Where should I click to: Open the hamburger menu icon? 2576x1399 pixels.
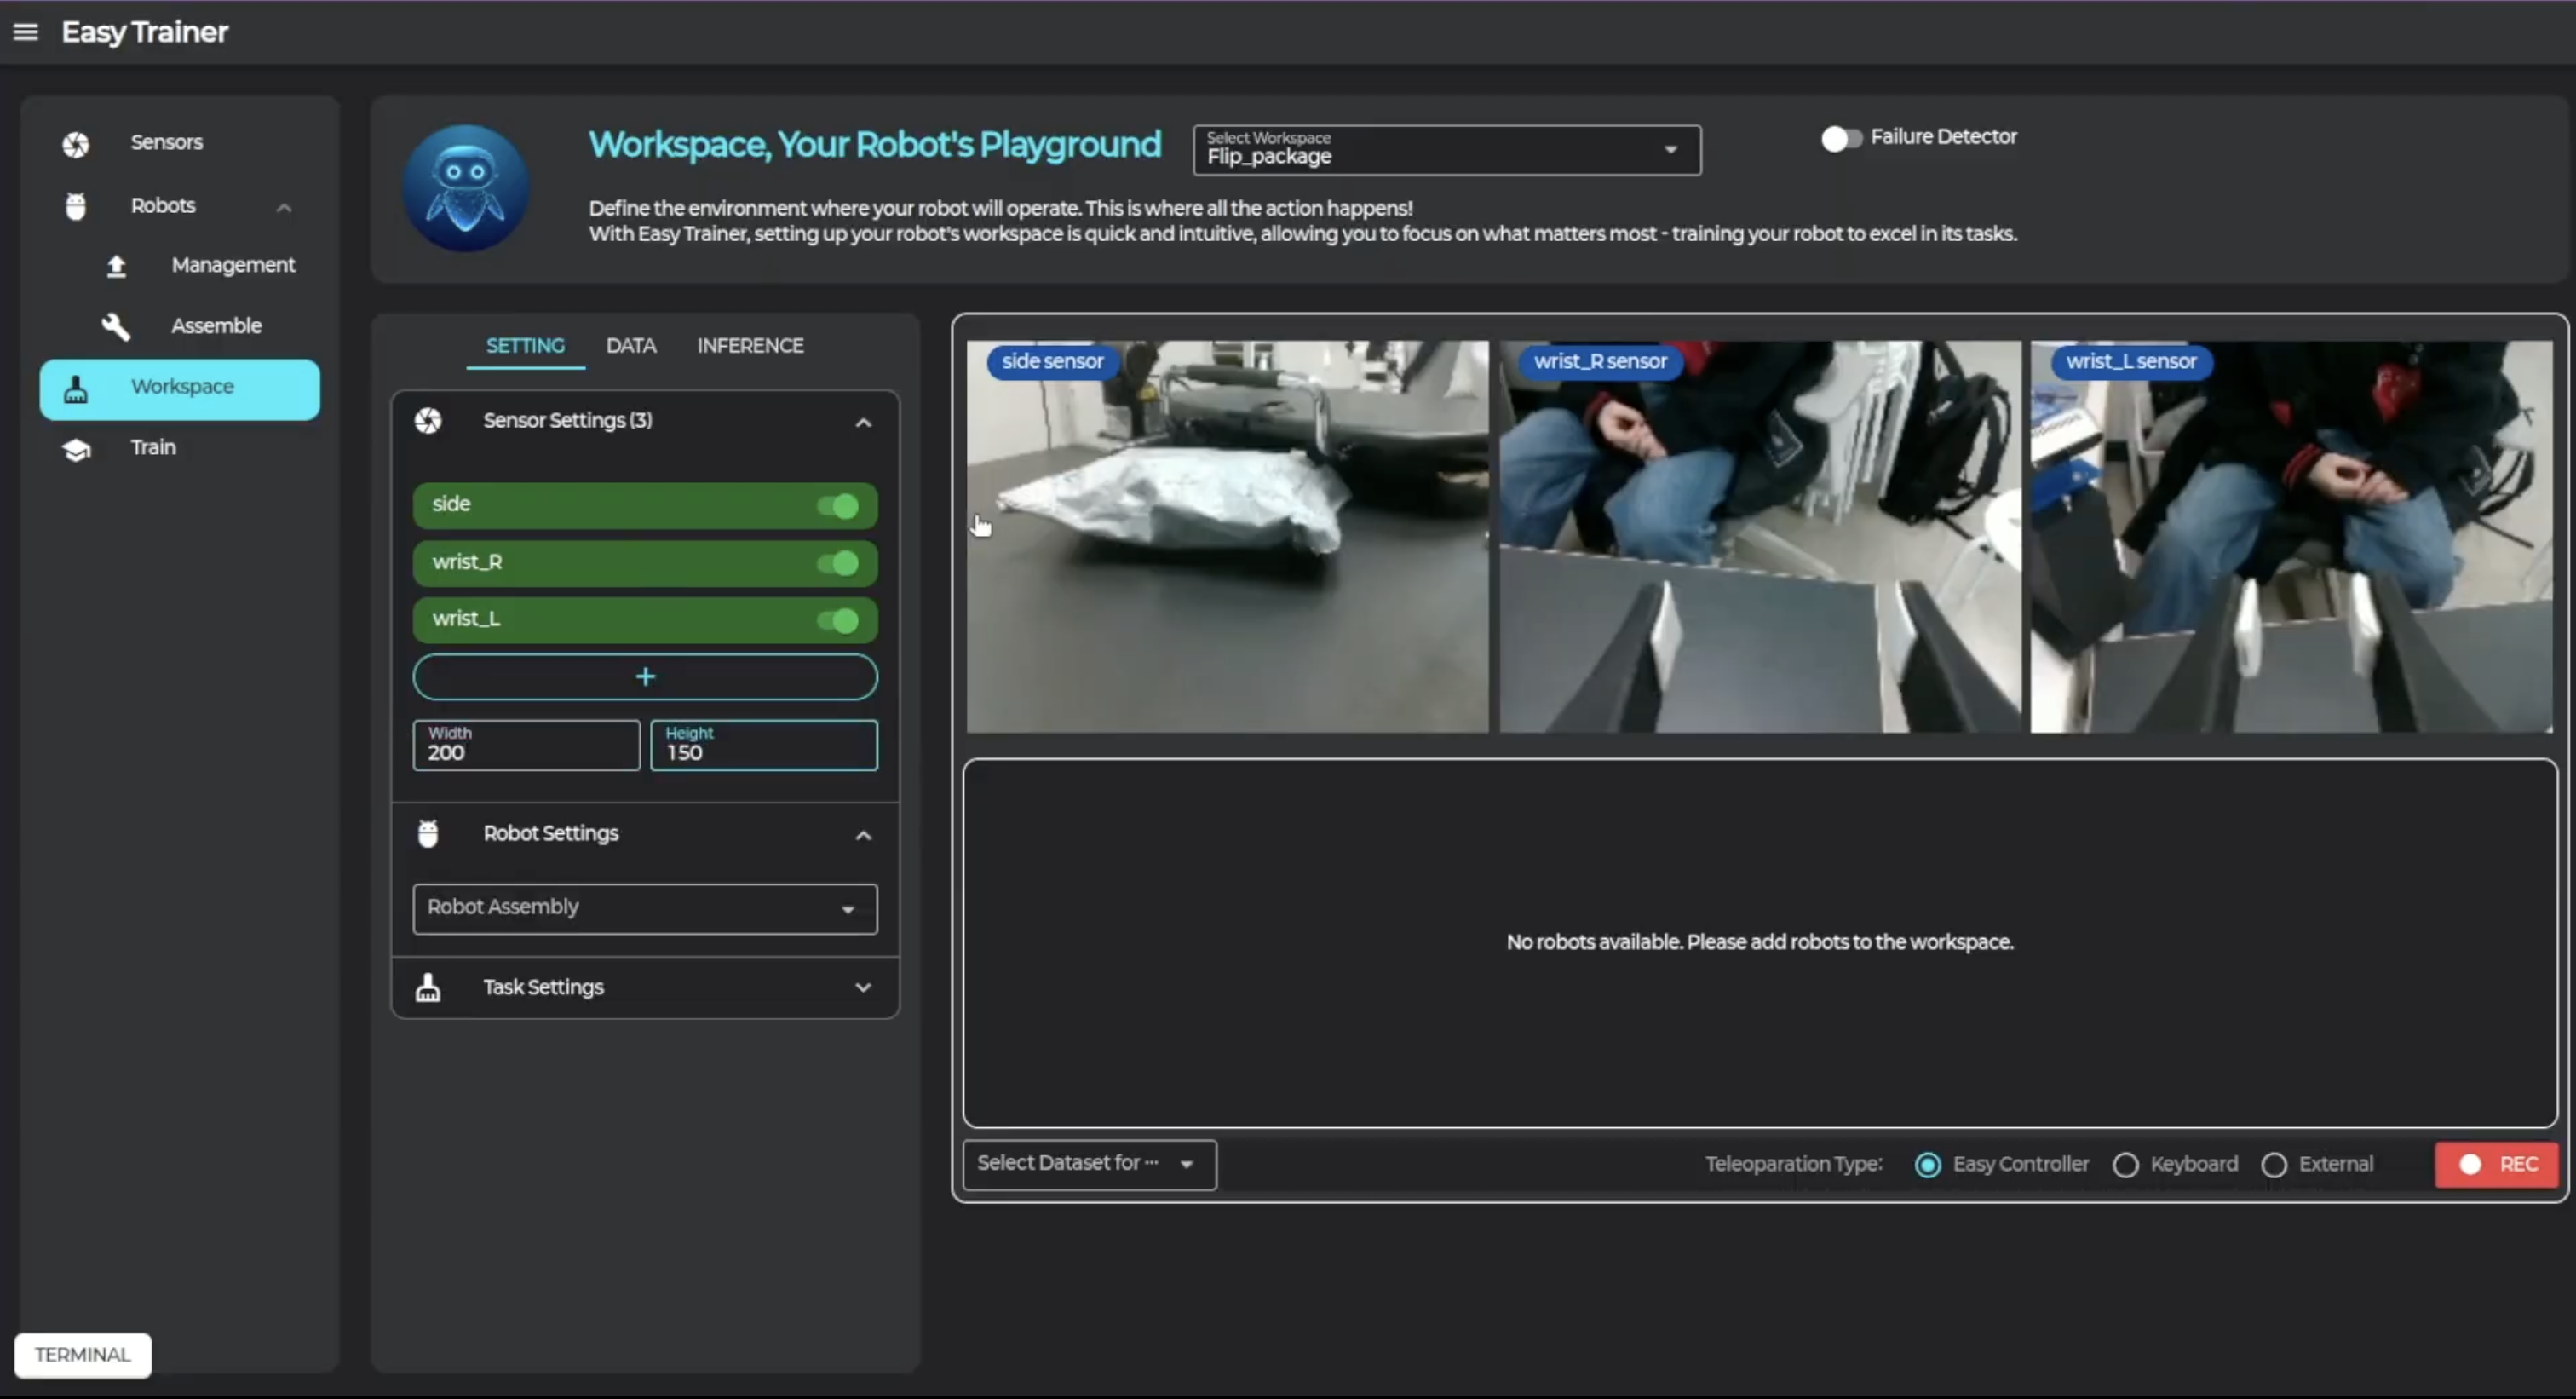coord(26,32)
